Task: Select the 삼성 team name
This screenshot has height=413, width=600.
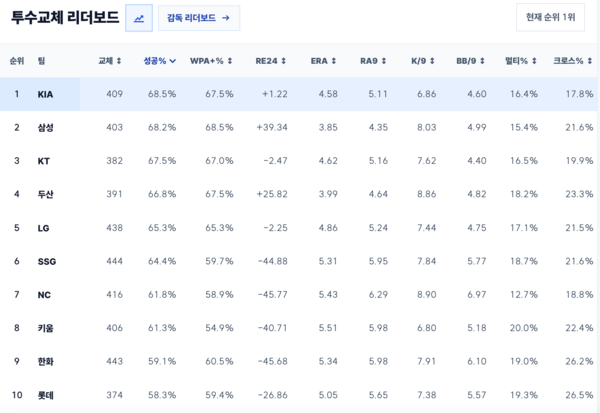Action: tap(46, 127)
